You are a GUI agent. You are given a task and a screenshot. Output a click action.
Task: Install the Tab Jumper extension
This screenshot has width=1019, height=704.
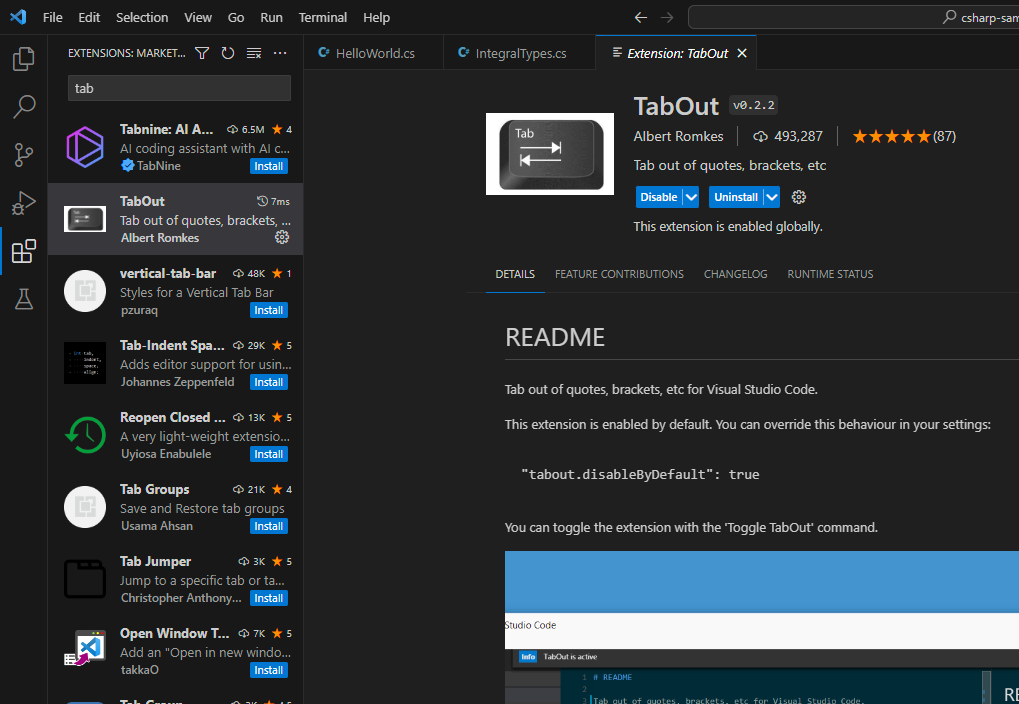point(268,598)
